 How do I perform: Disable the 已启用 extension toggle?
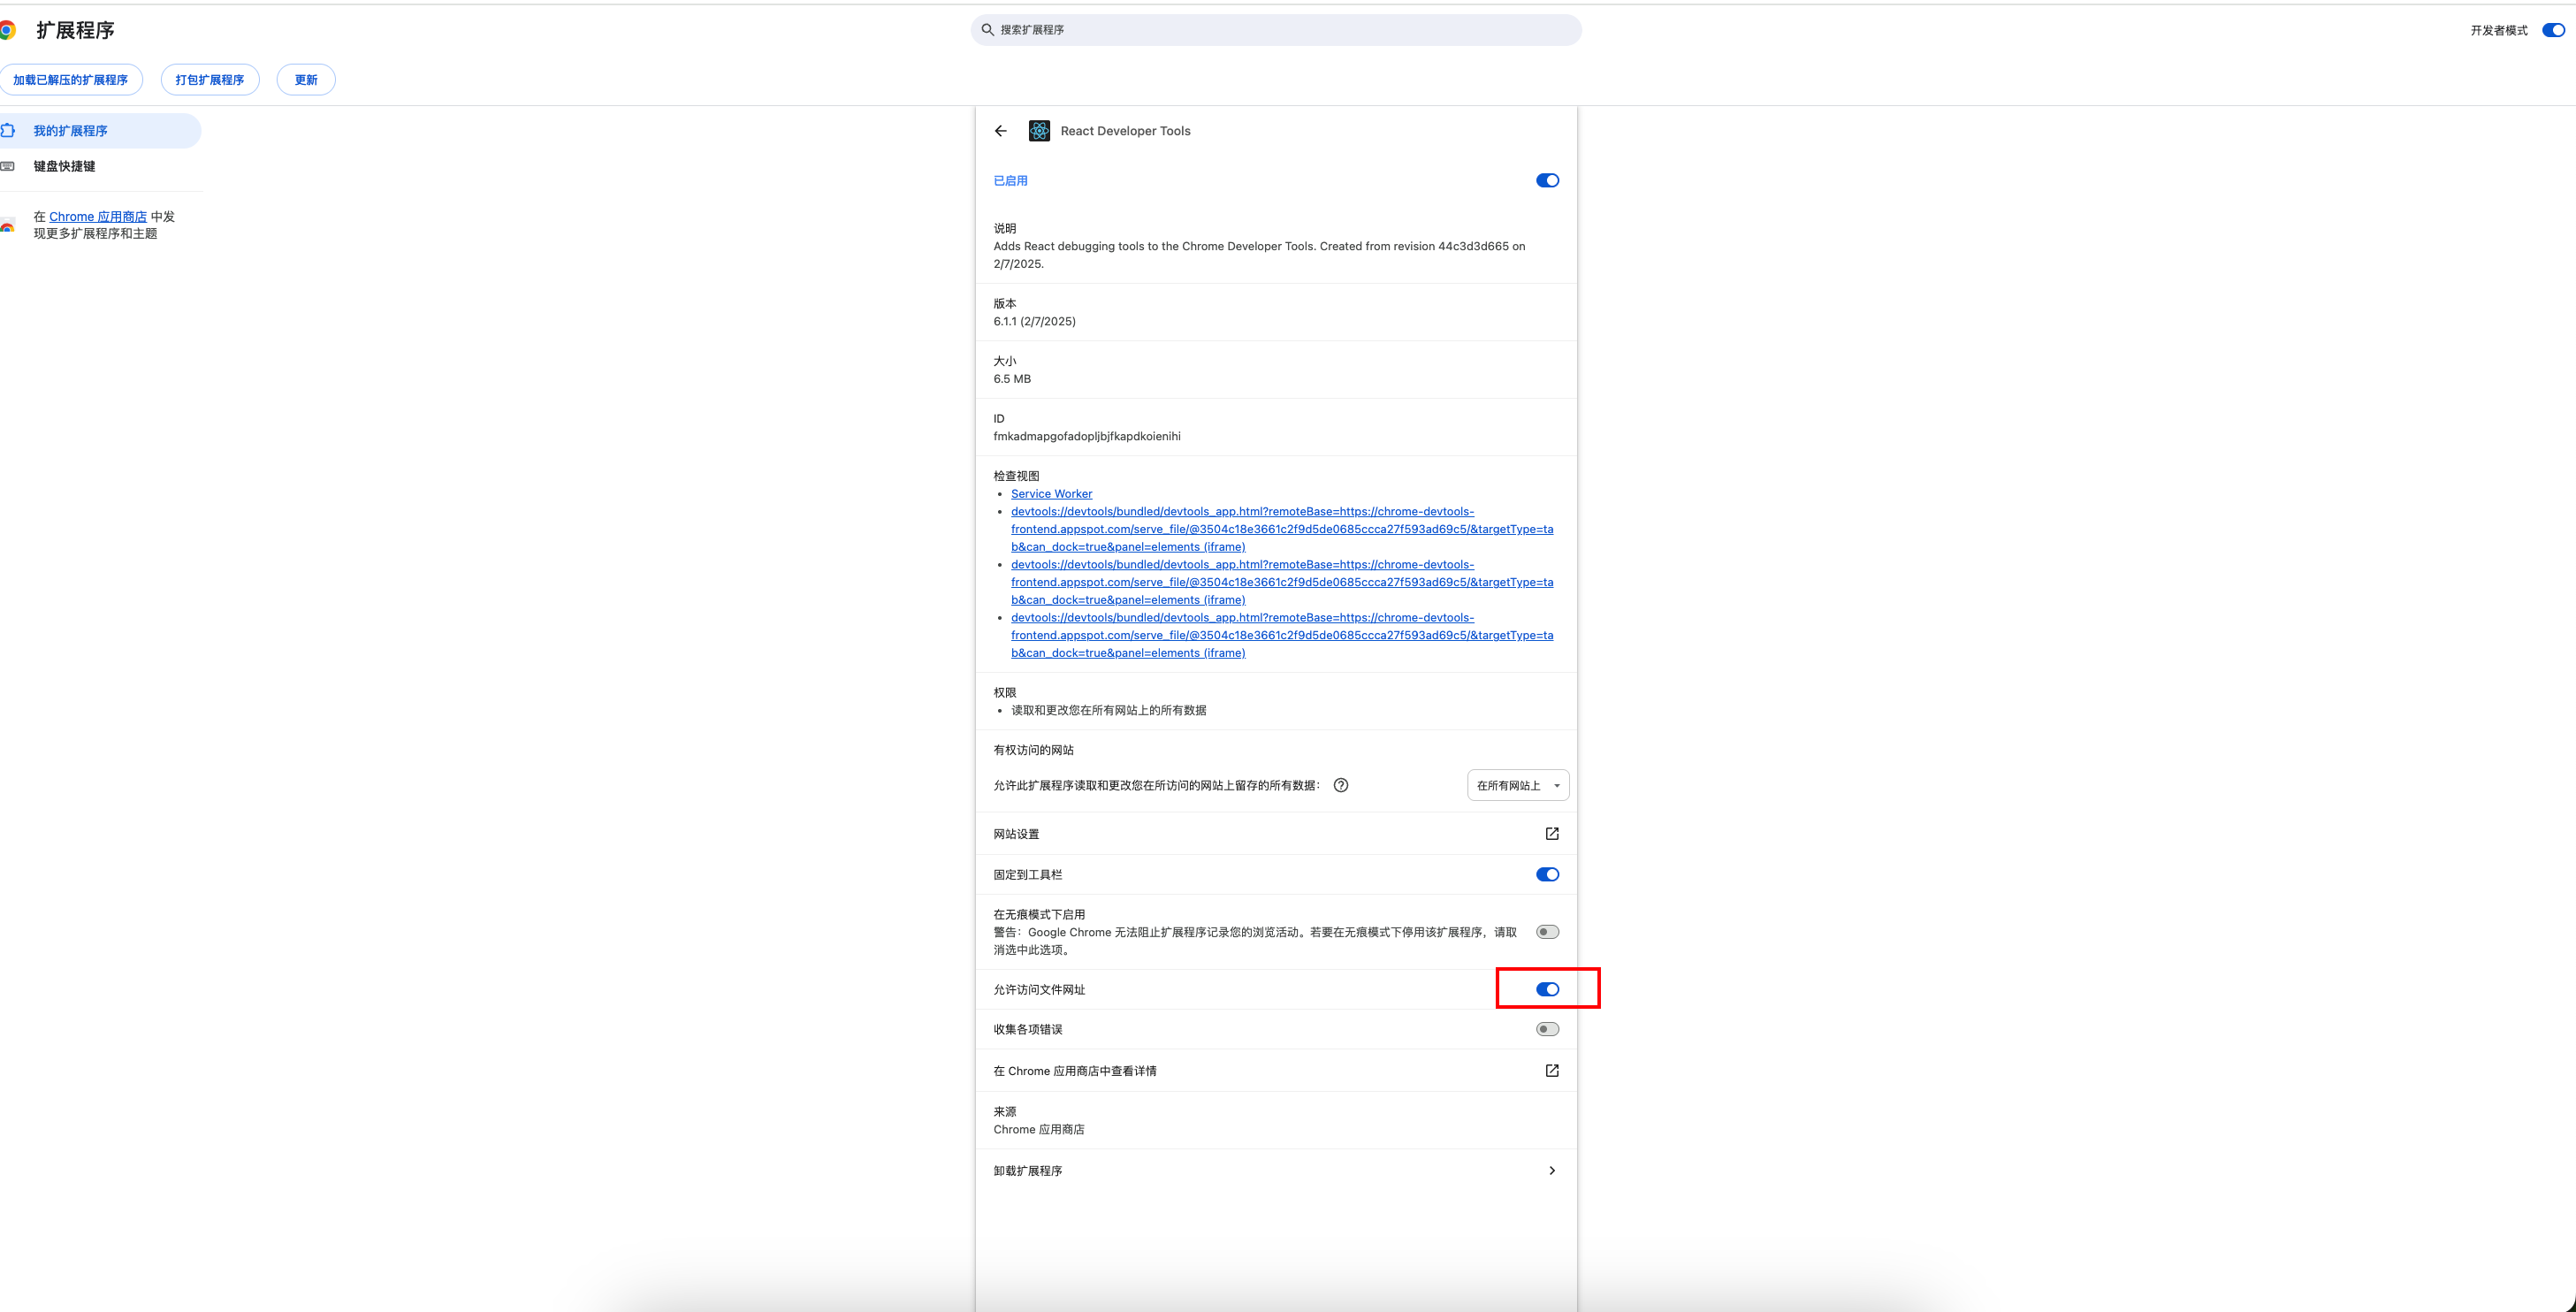pos(1547,181)
